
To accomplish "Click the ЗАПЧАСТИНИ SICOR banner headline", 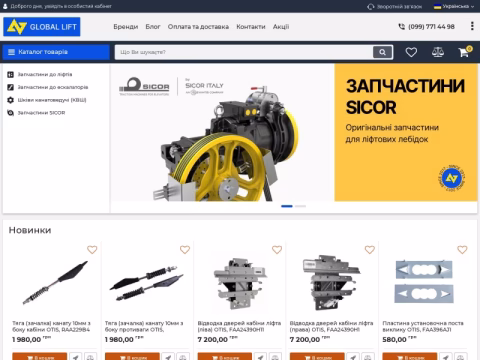I will click(x=405, y=97).
